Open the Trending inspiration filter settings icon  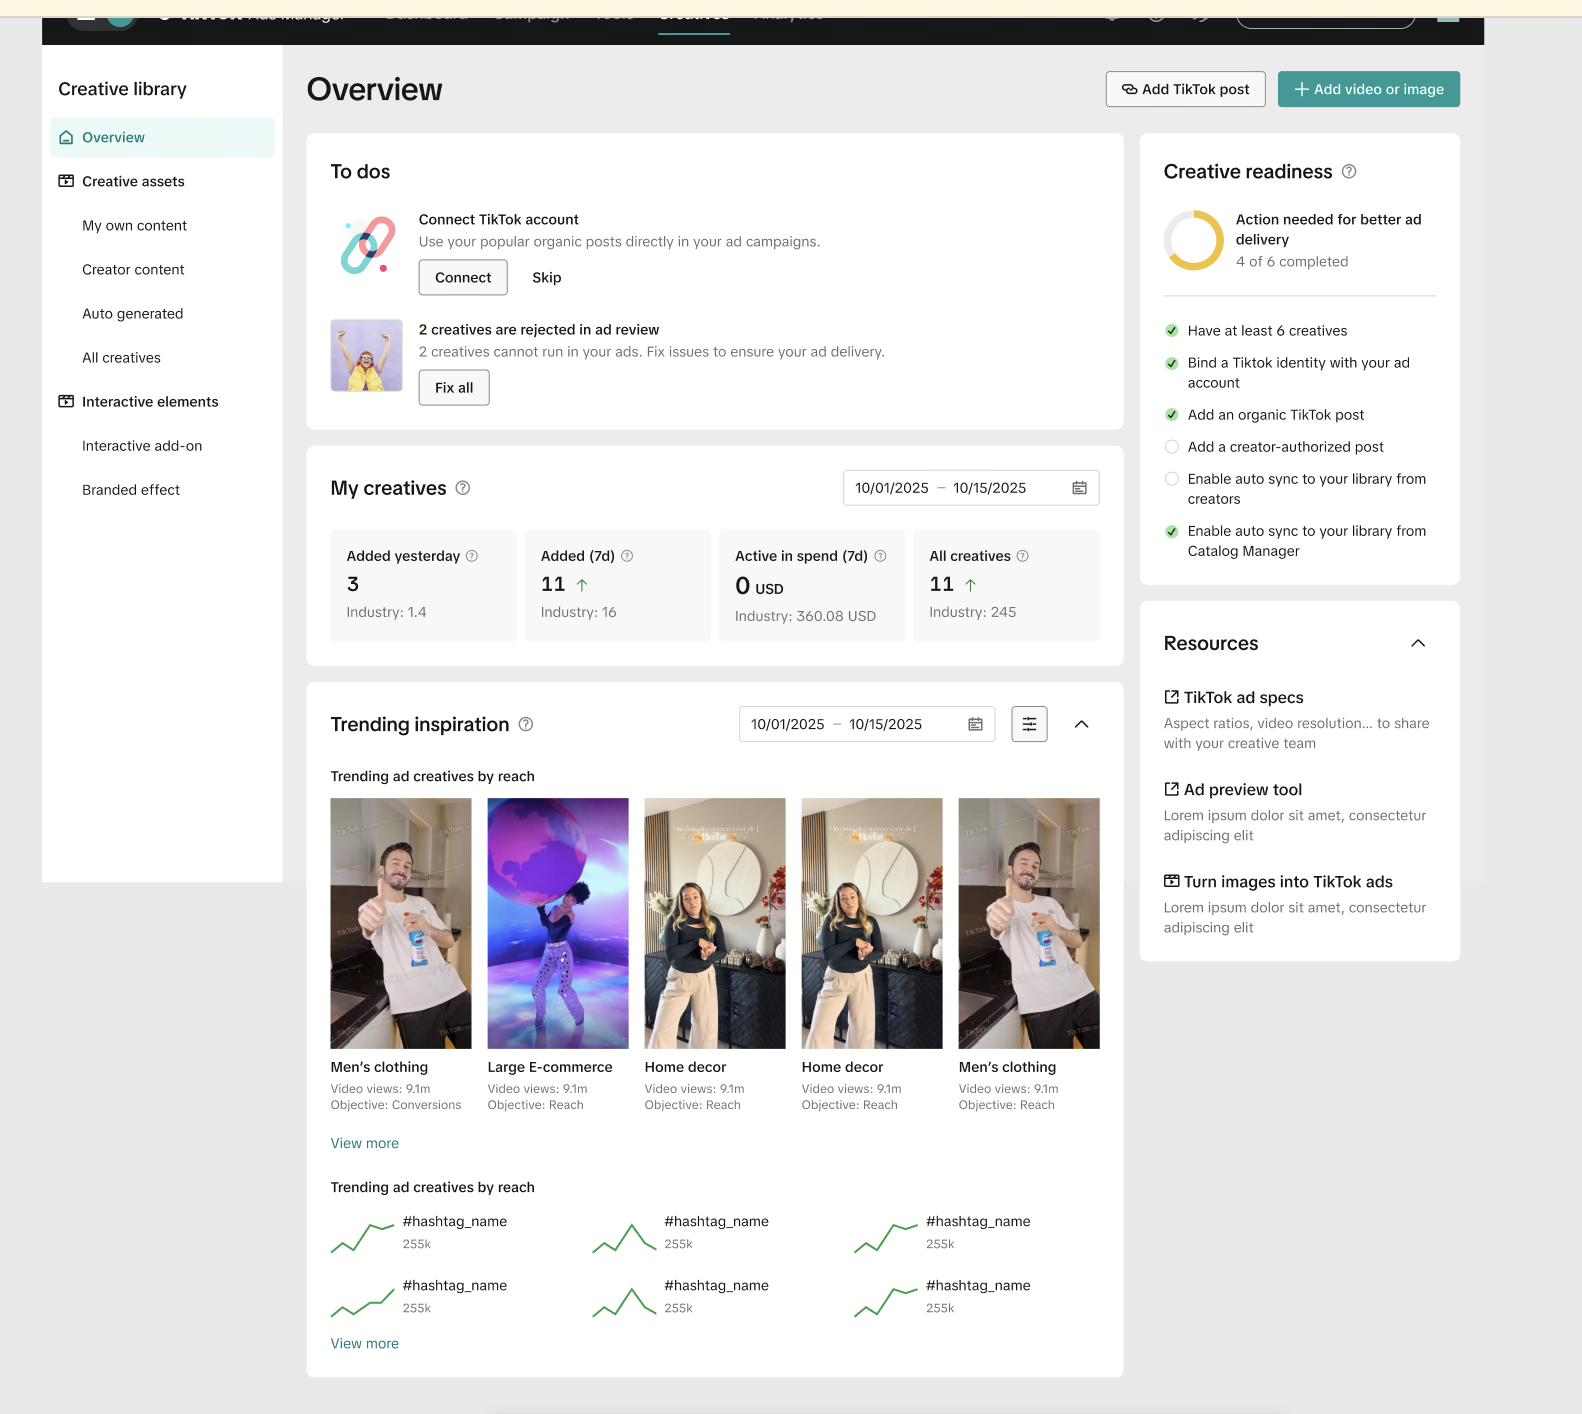(1029, 724)
